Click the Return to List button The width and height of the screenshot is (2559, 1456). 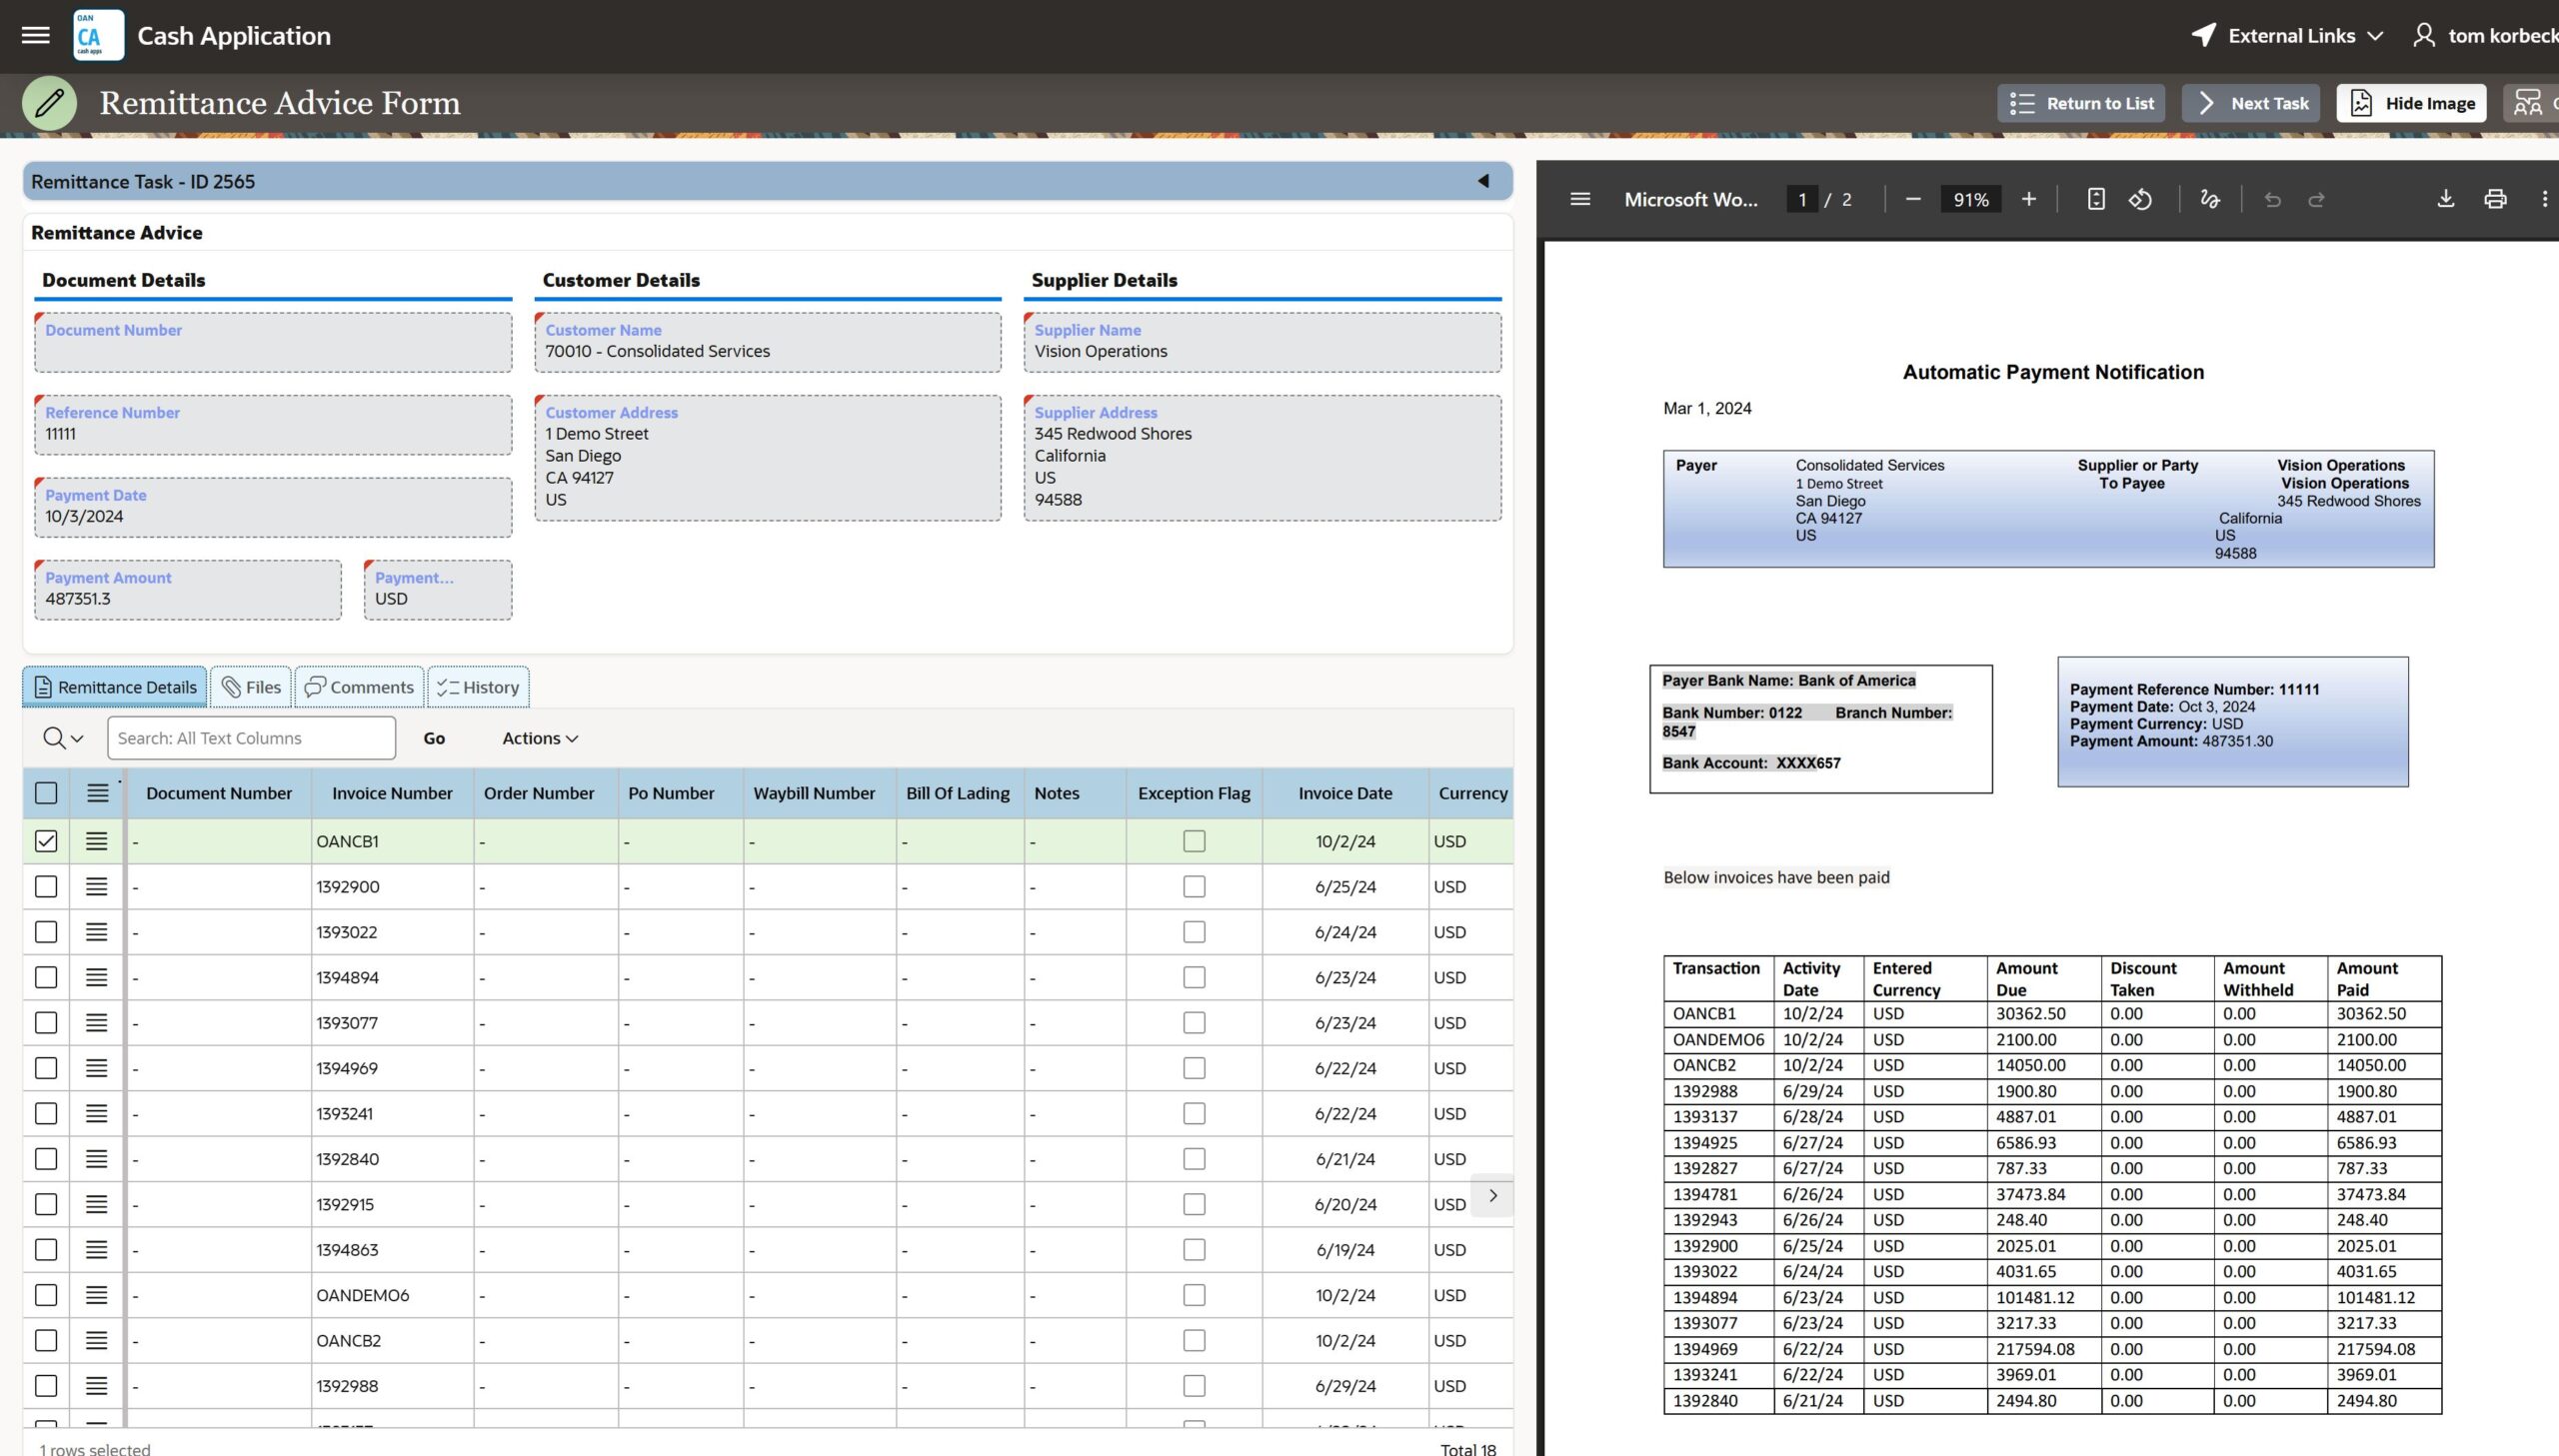[x=2081, y=103]
